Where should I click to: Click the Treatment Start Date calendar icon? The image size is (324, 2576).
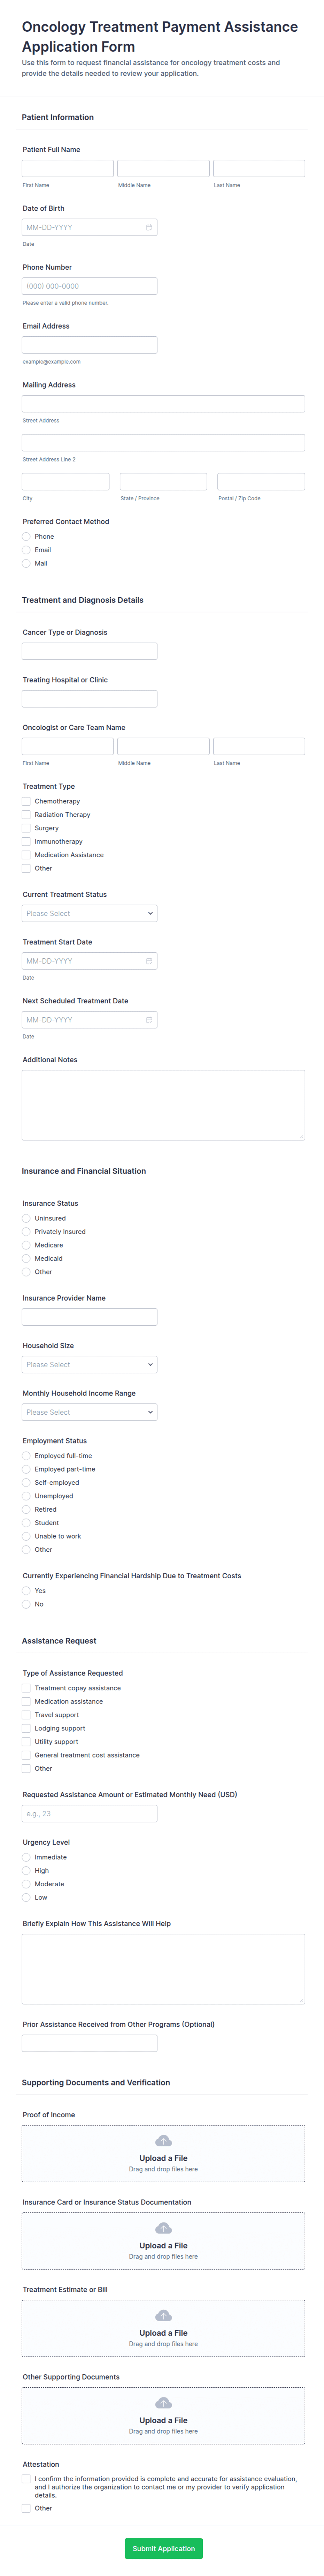click(x=149, y=961)
